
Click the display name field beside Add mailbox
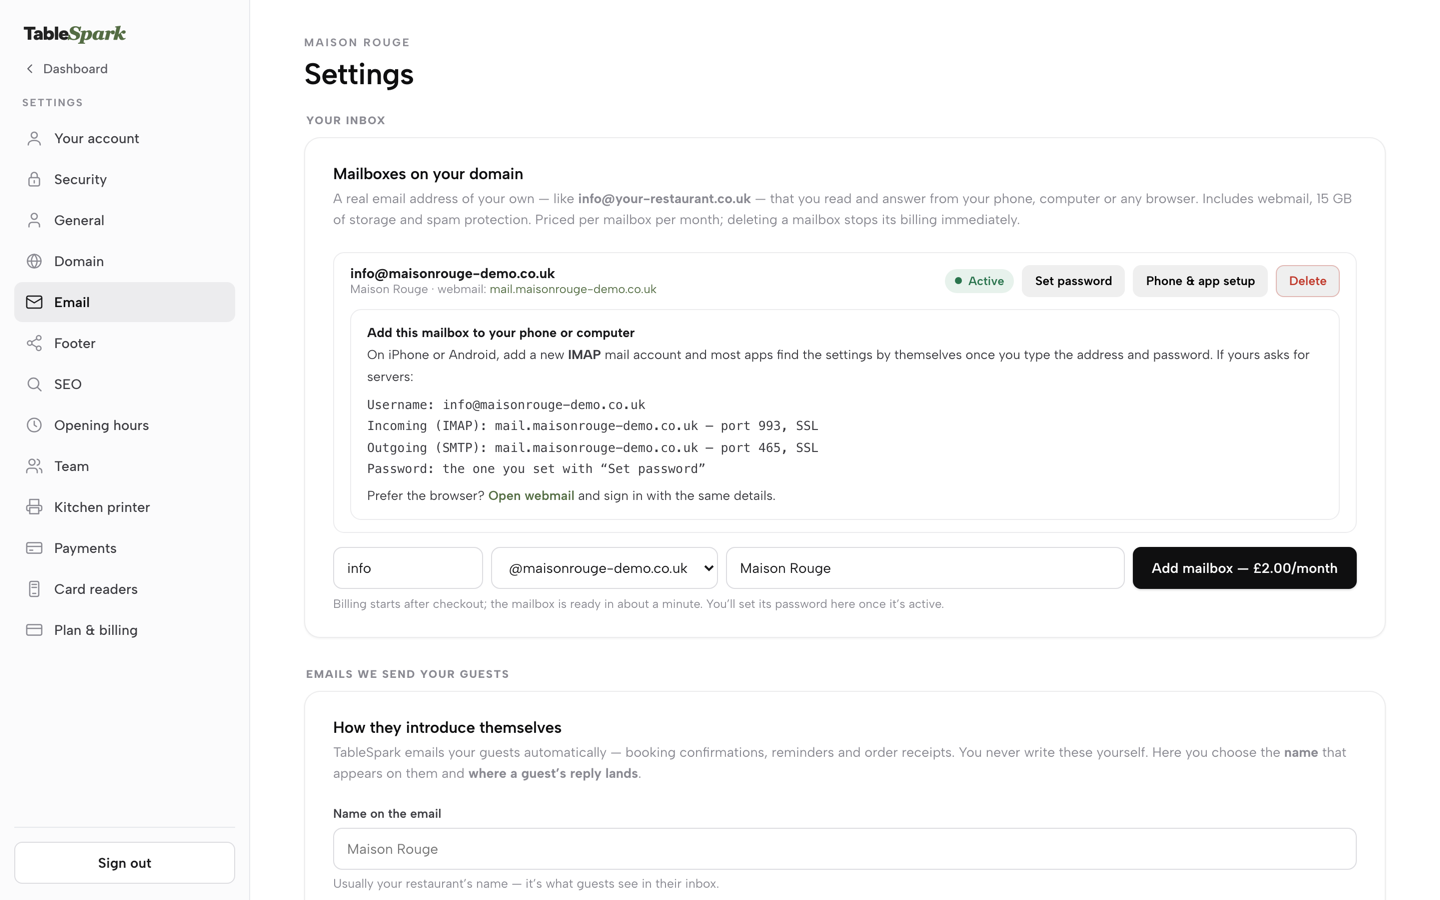click(925, 568)
